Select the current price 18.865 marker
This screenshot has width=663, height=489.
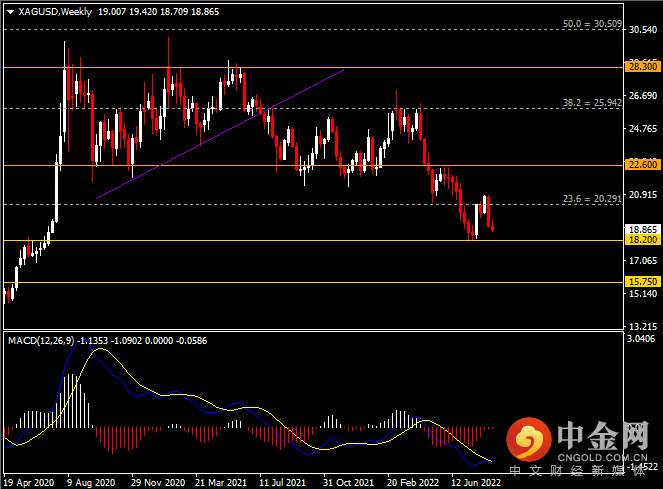point(640,229)
